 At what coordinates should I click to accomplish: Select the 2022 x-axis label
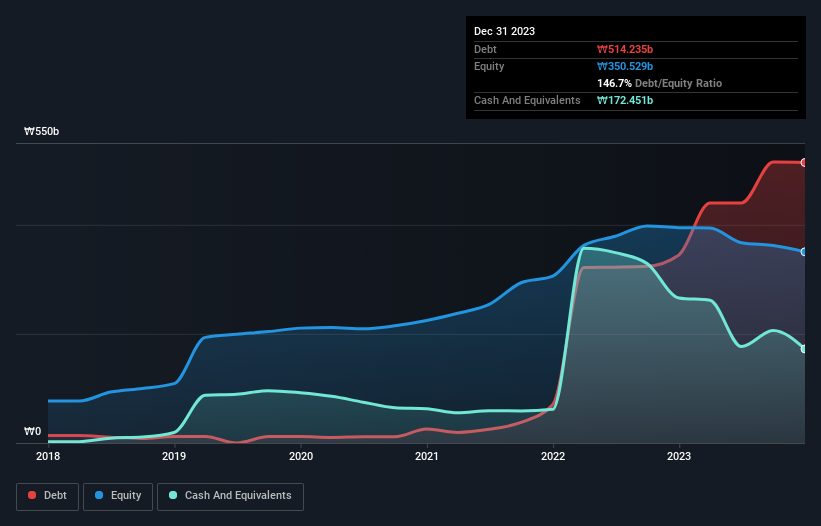[553, 456]
